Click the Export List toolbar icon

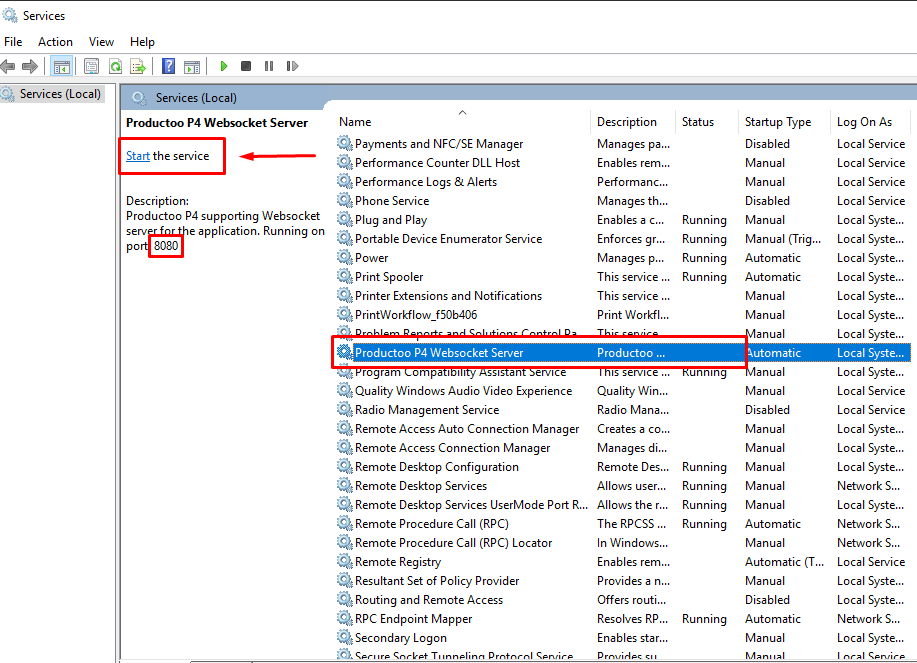pos(138,66)
